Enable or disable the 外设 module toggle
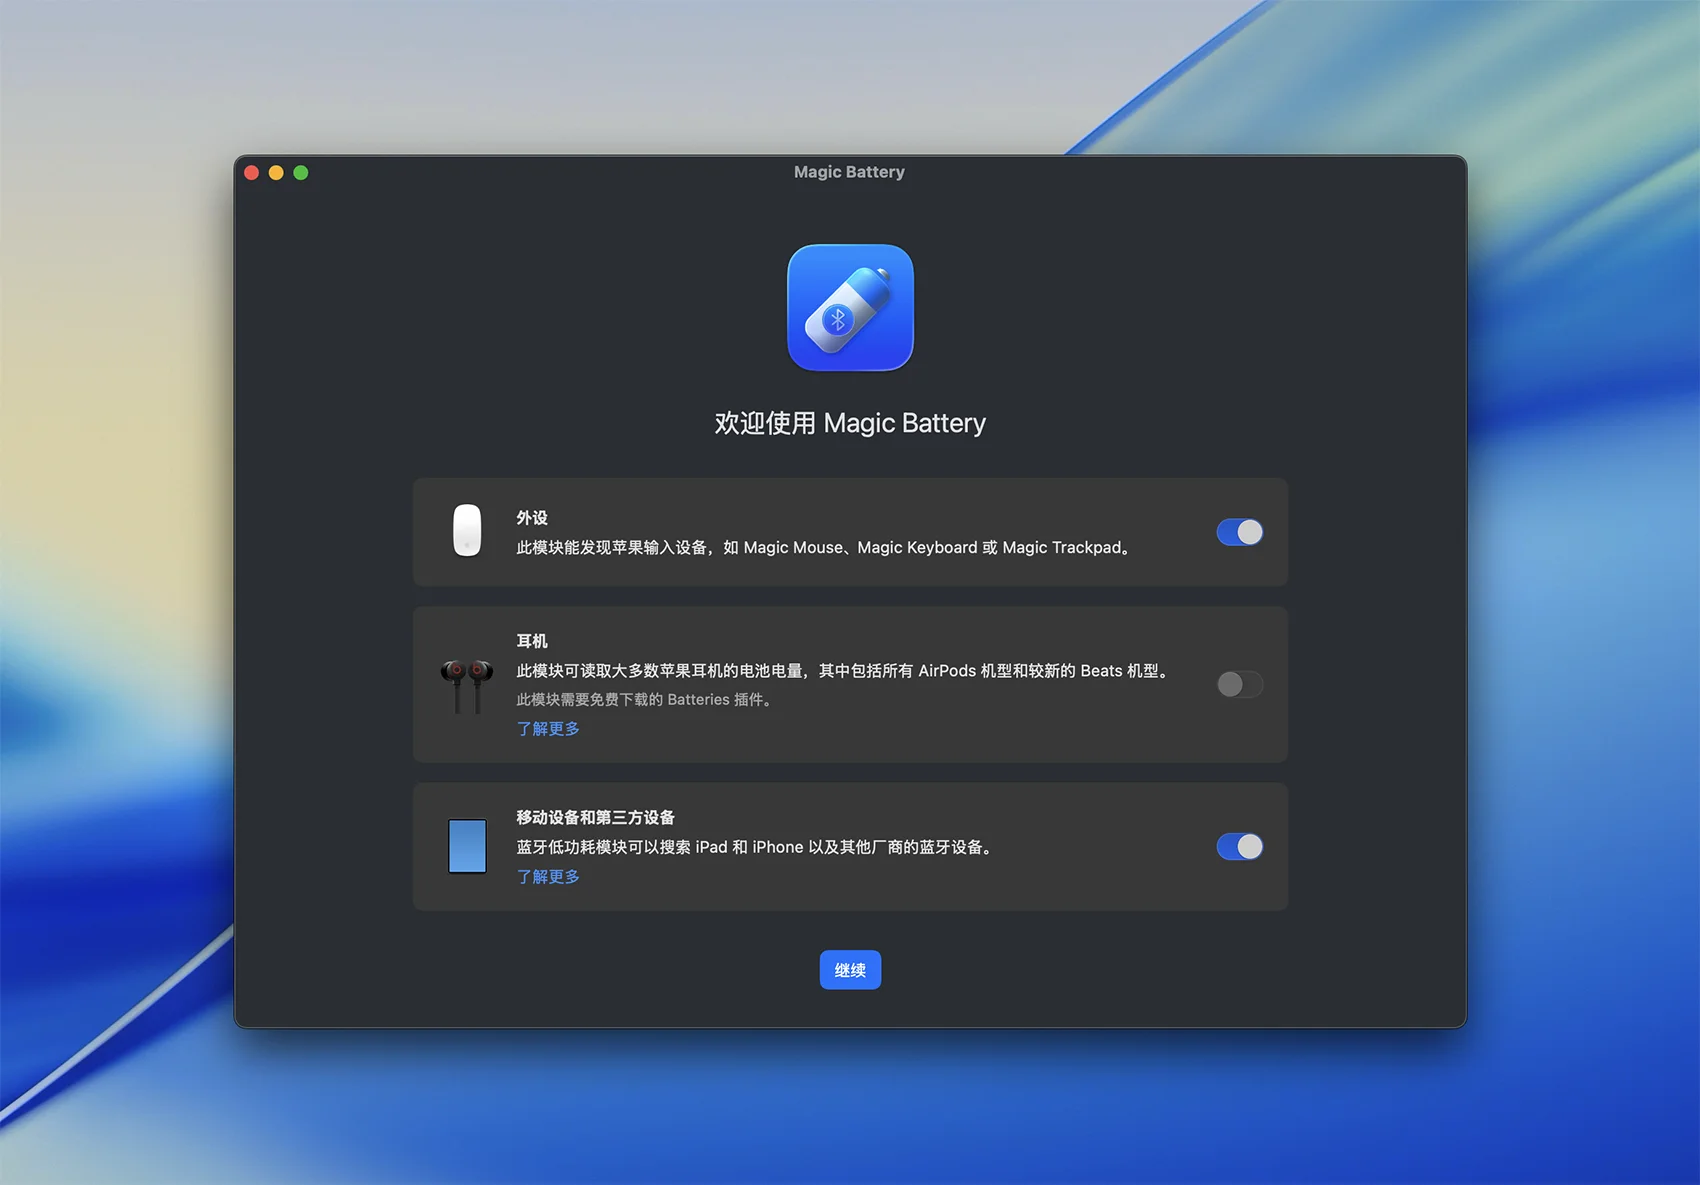 1239,532
